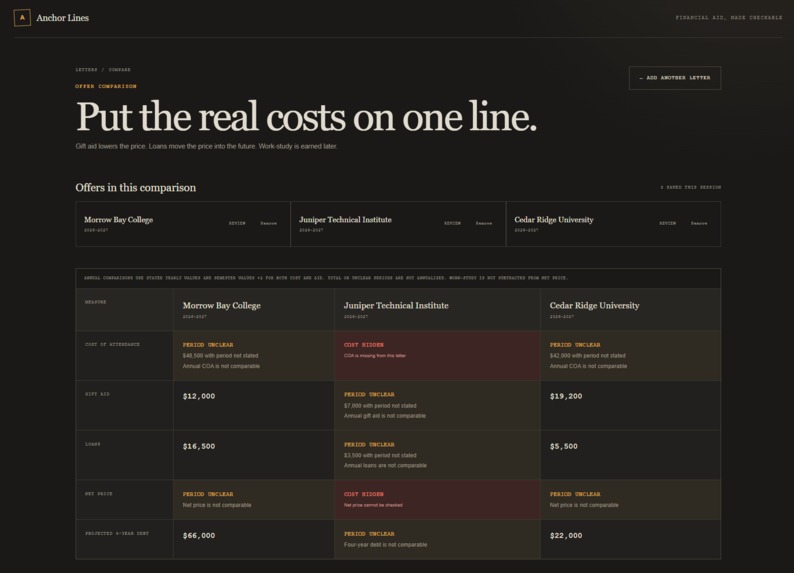Click the annual comparisons note above the table
This screenshot has width=794, height=573.
pos(326,278)
